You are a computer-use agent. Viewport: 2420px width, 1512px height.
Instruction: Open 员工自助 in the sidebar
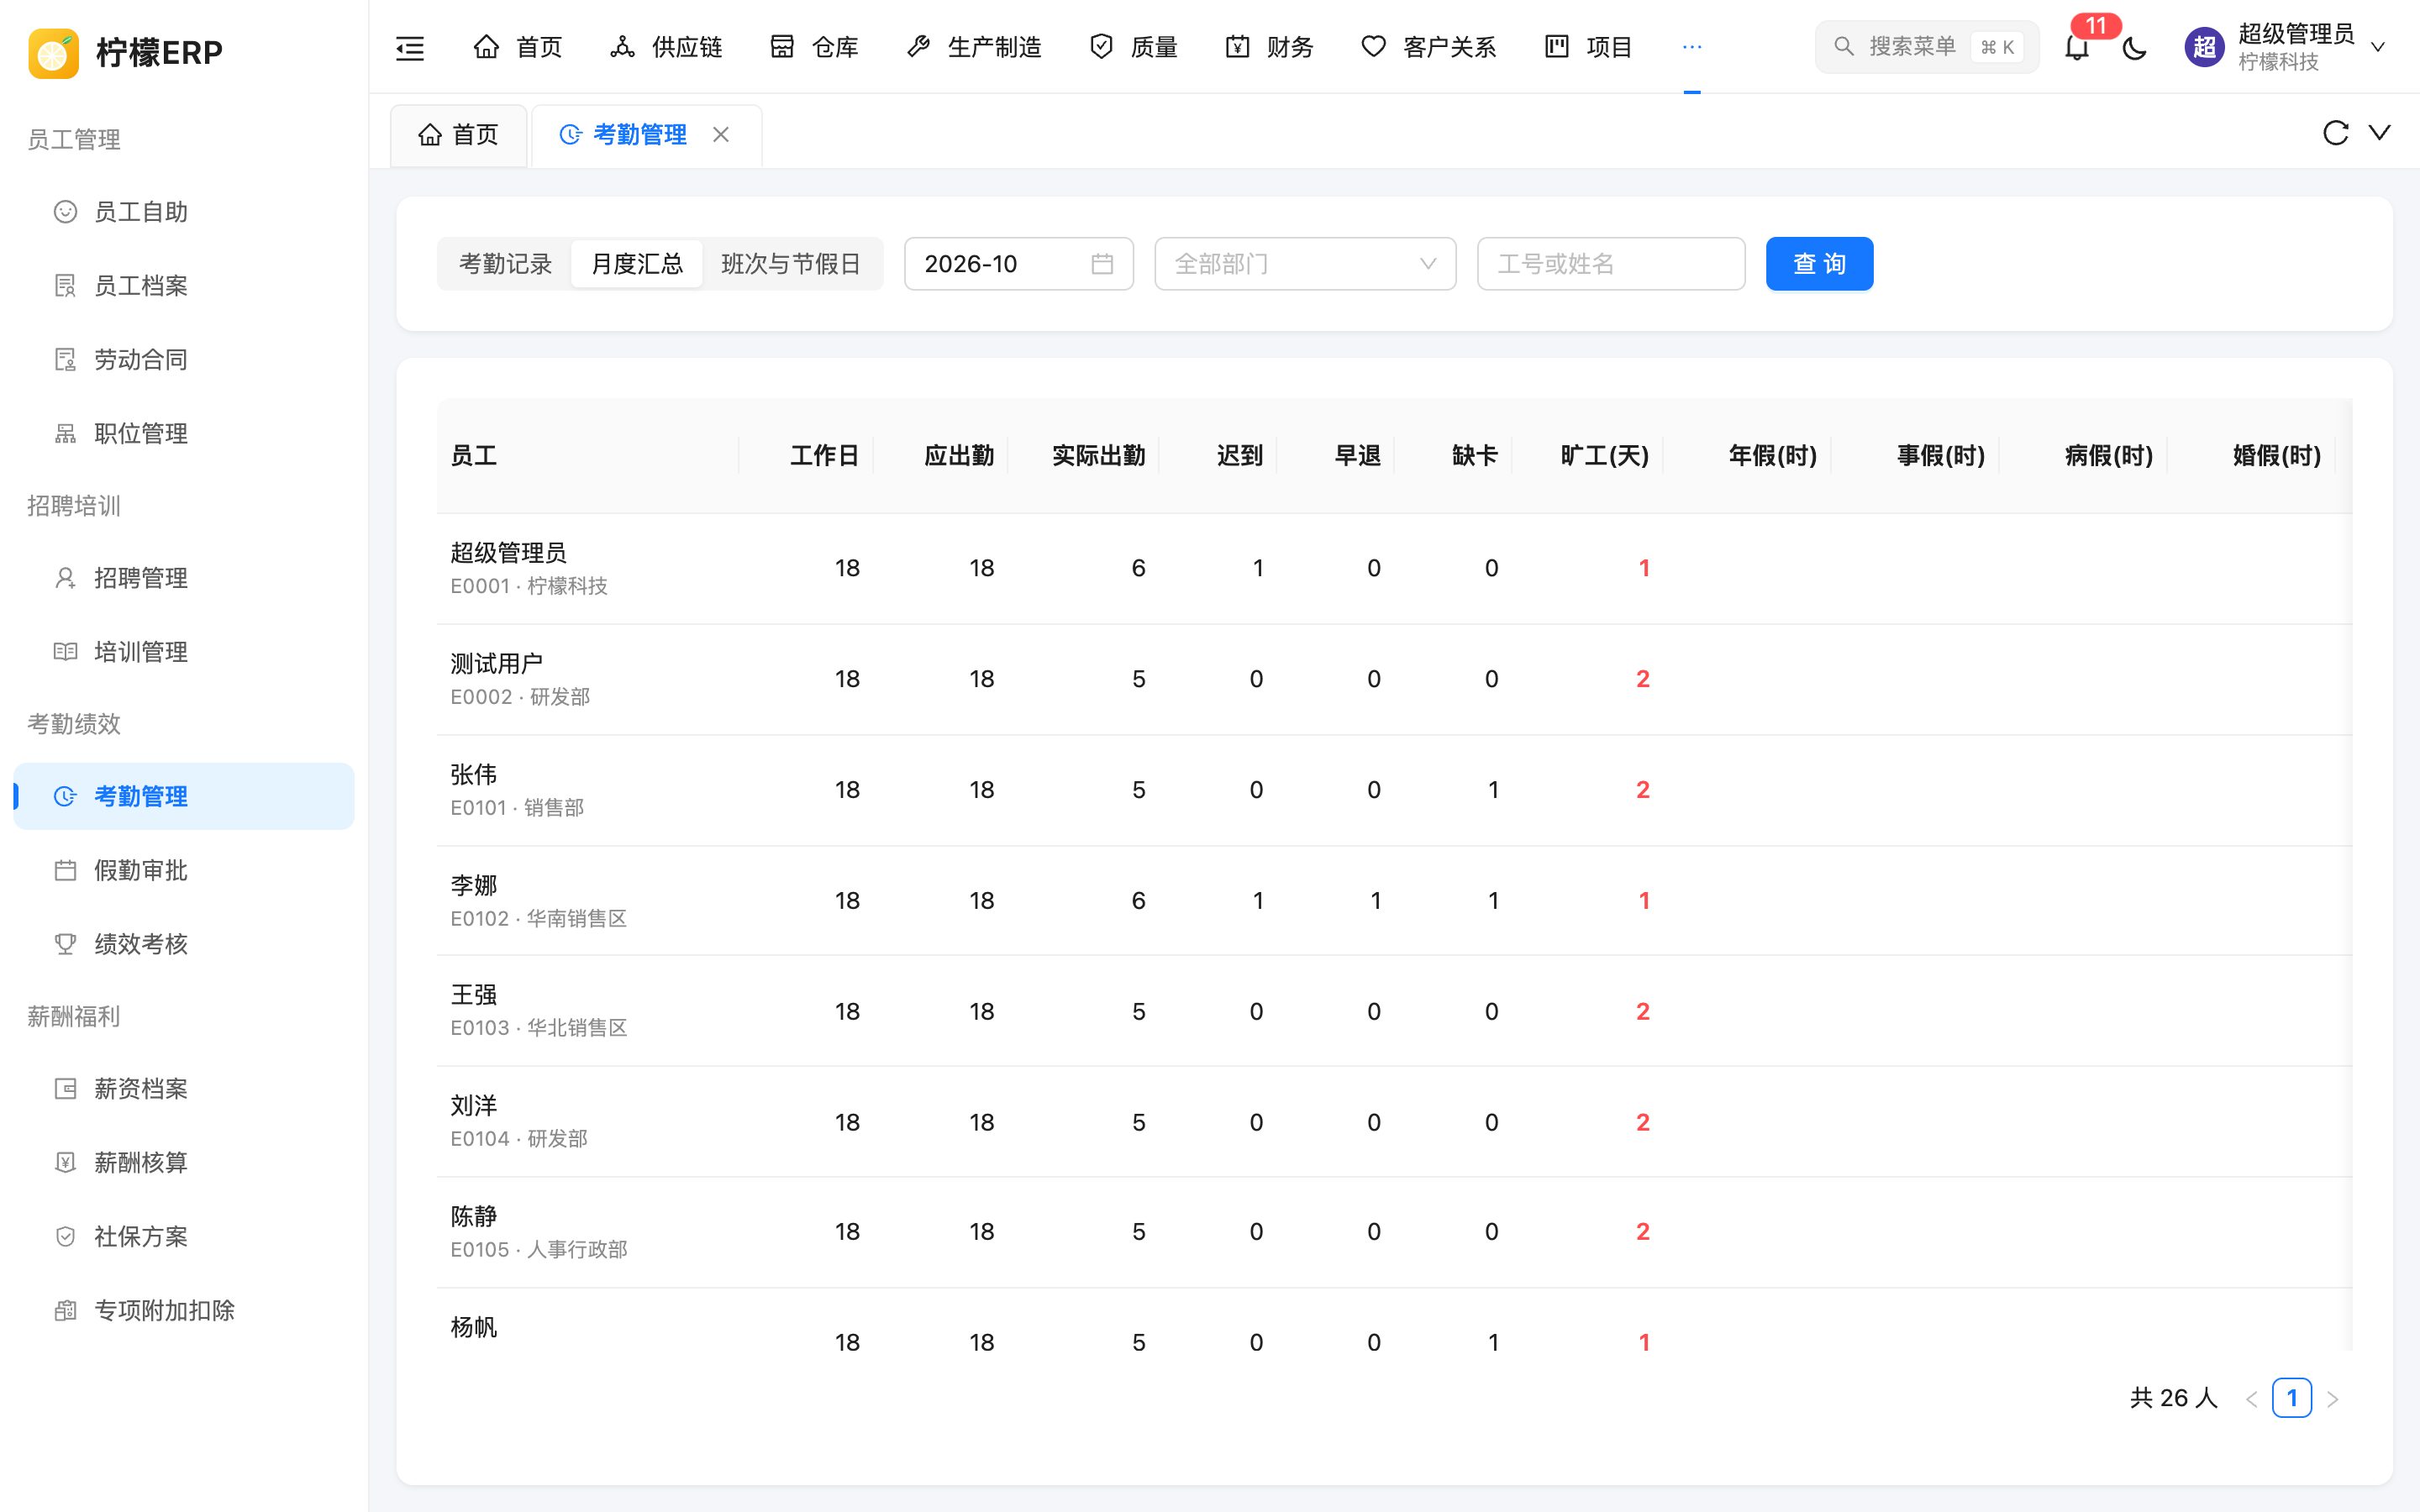coord(184,212)
